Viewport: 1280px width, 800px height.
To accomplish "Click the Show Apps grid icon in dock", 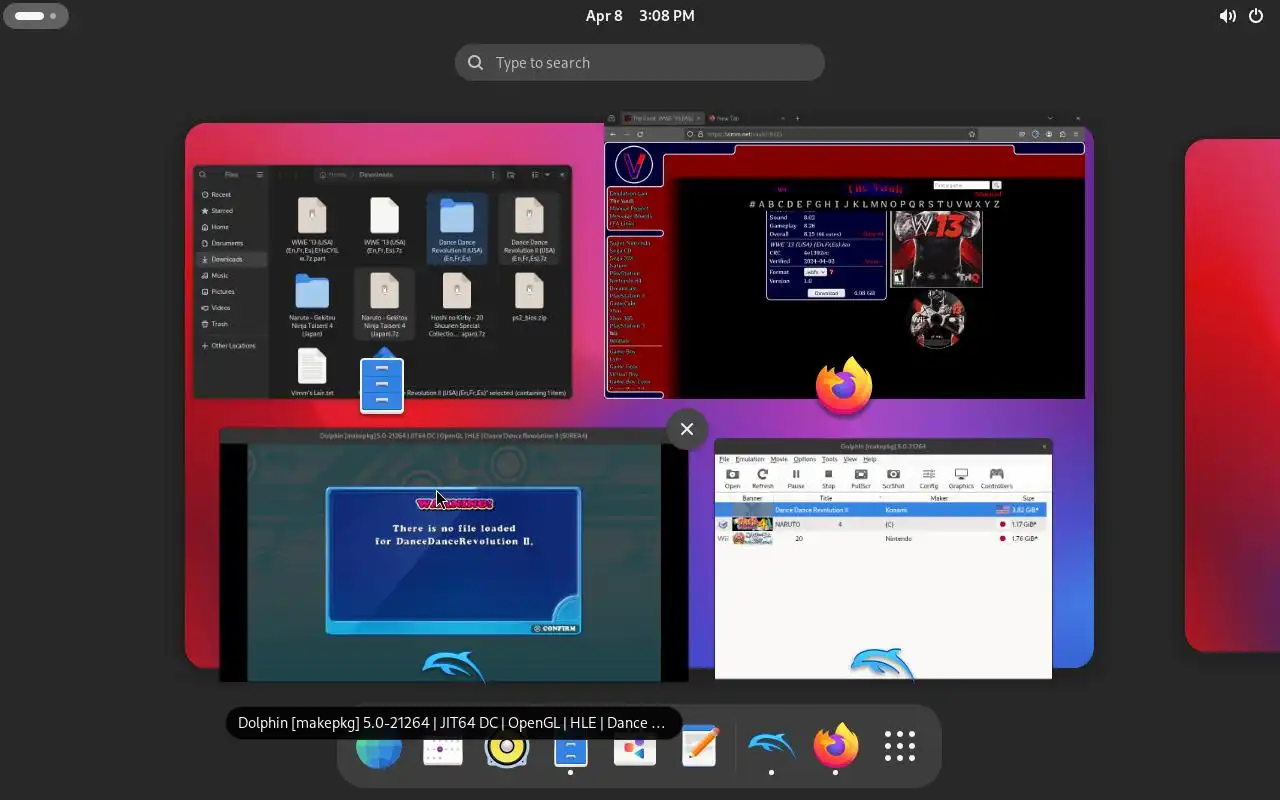I will [x=899, y=746].
